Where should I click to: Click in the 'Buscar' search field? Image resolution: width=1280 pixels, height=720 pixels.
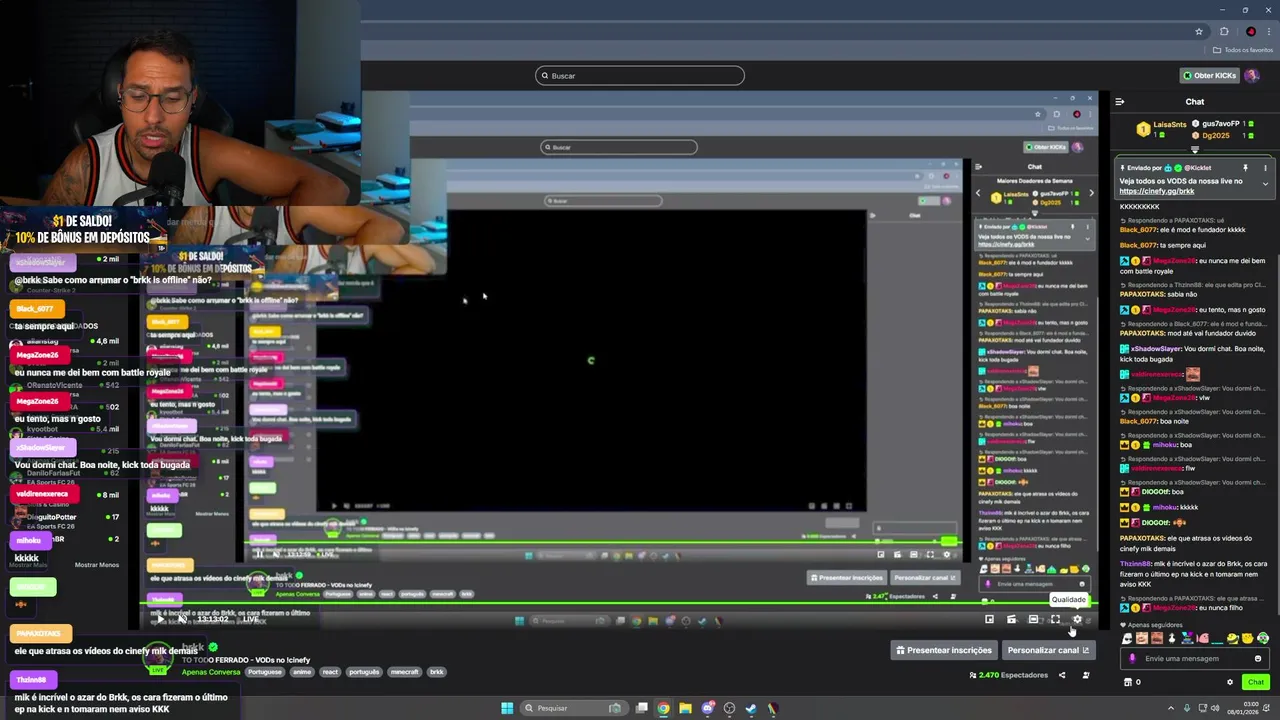(640, 75)
